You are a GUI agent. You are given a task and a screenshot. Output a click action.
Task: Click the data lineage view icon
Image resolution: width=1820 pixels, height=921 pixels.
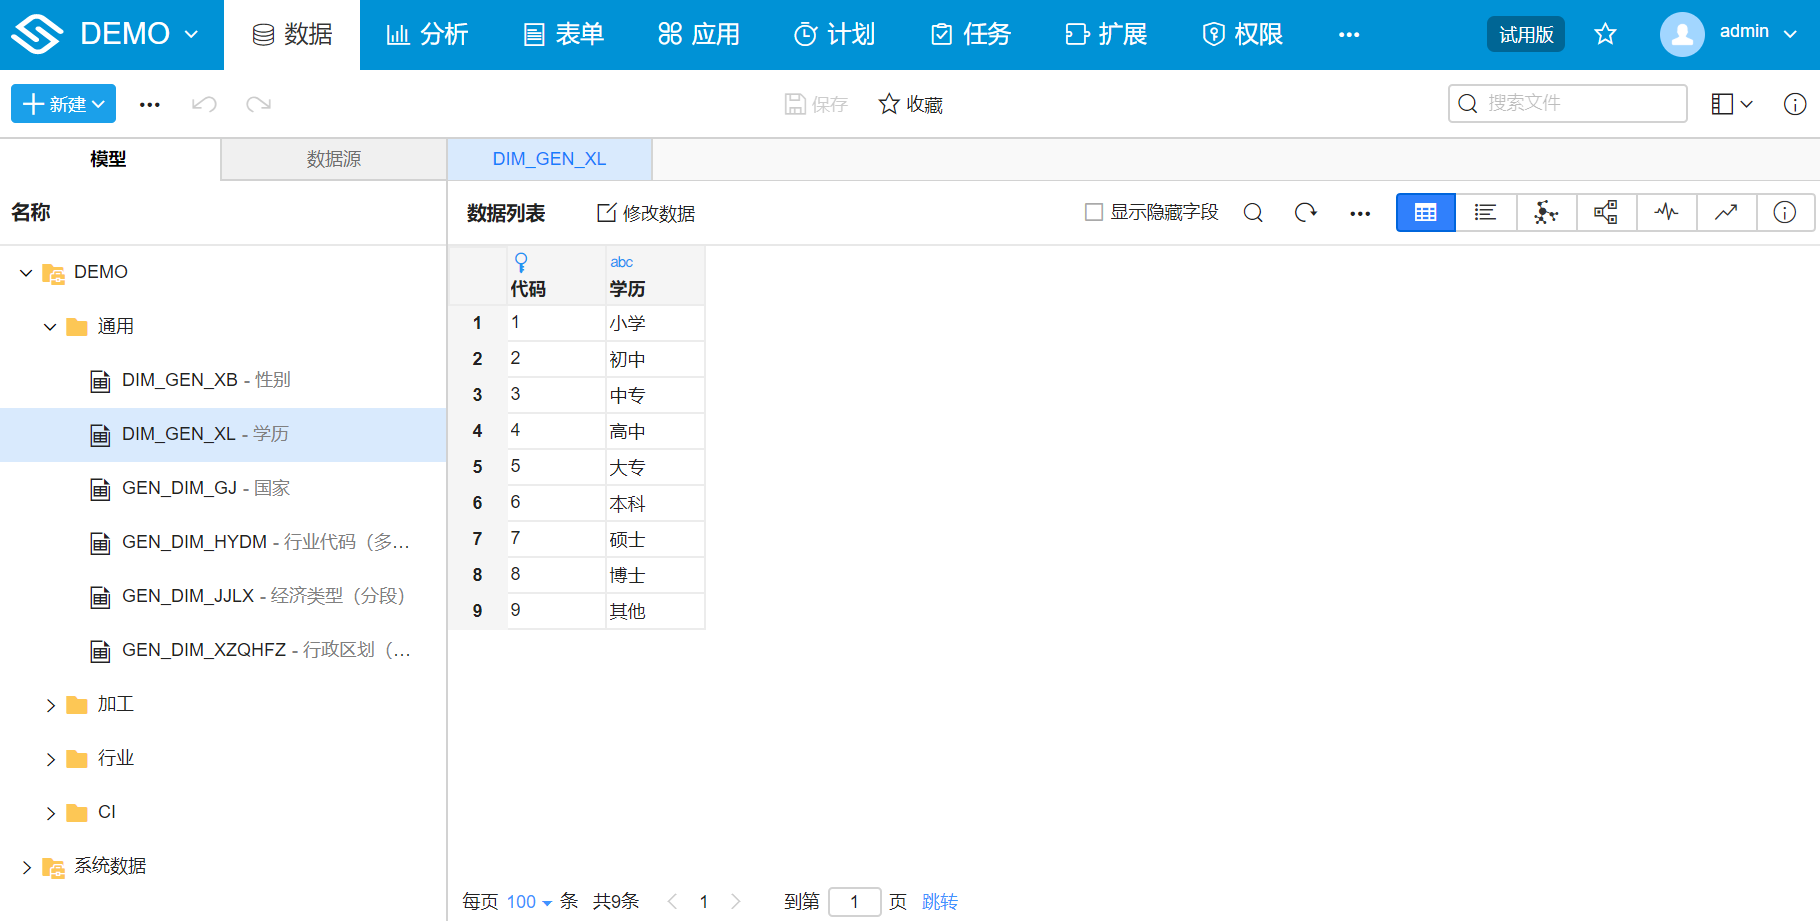pos(1606,212)
